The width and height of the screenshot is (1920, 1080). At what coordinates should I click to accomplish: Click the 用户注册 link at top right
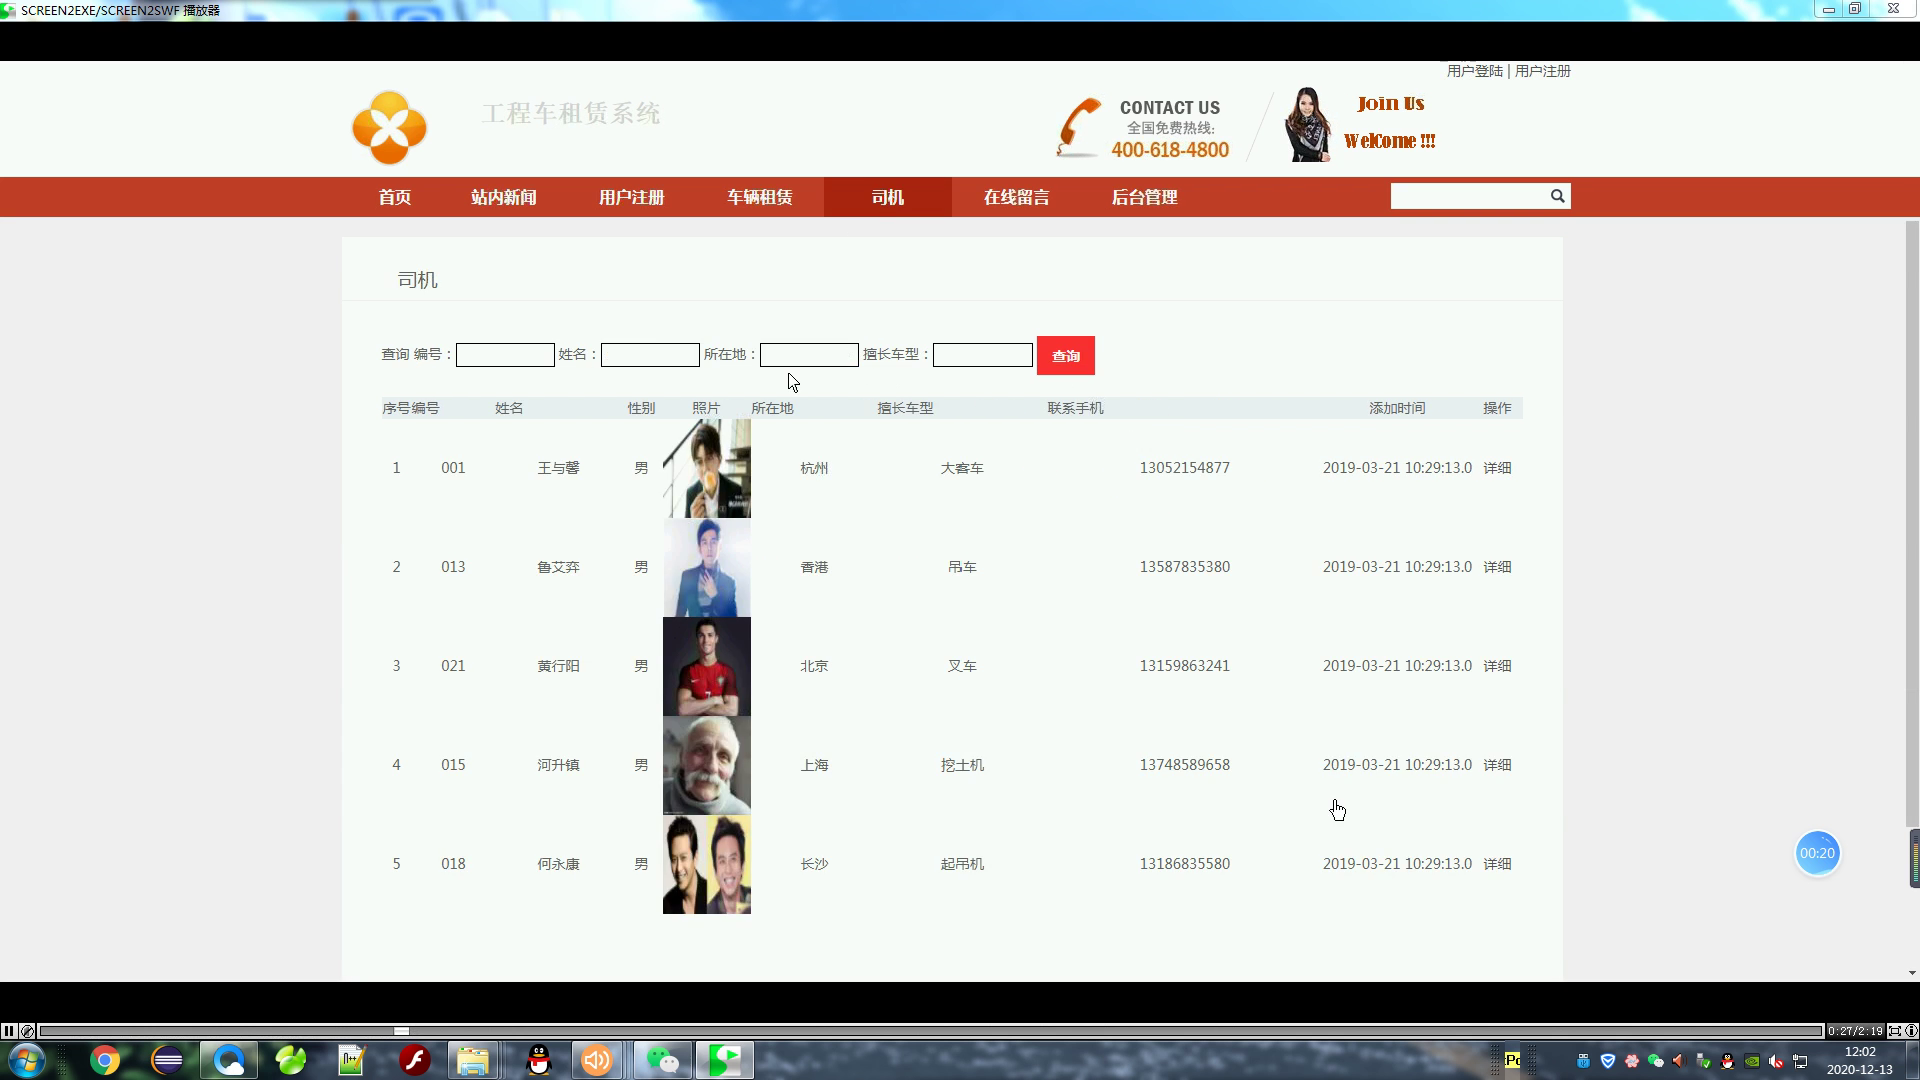tap(1542, 71)
